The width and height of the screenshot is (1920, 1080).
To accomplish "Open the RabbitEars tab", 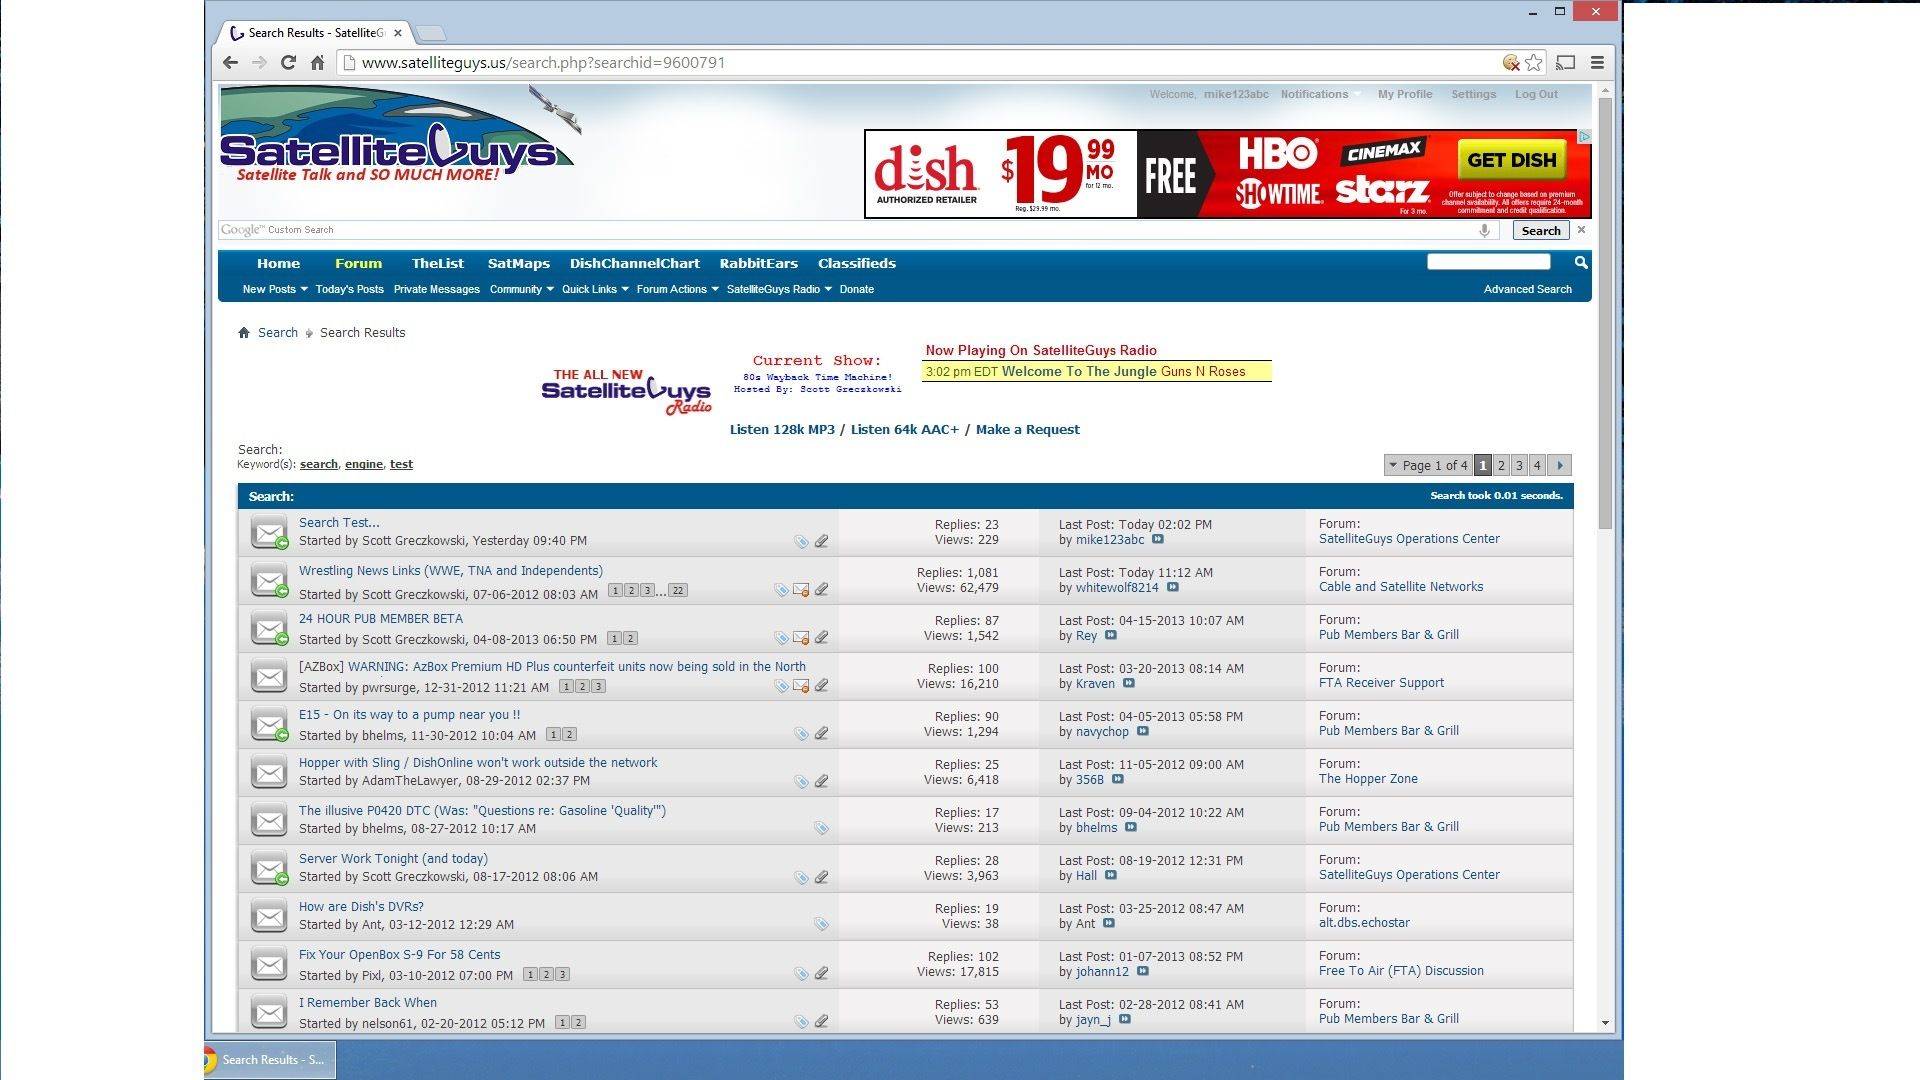I will tap(758, 264).
